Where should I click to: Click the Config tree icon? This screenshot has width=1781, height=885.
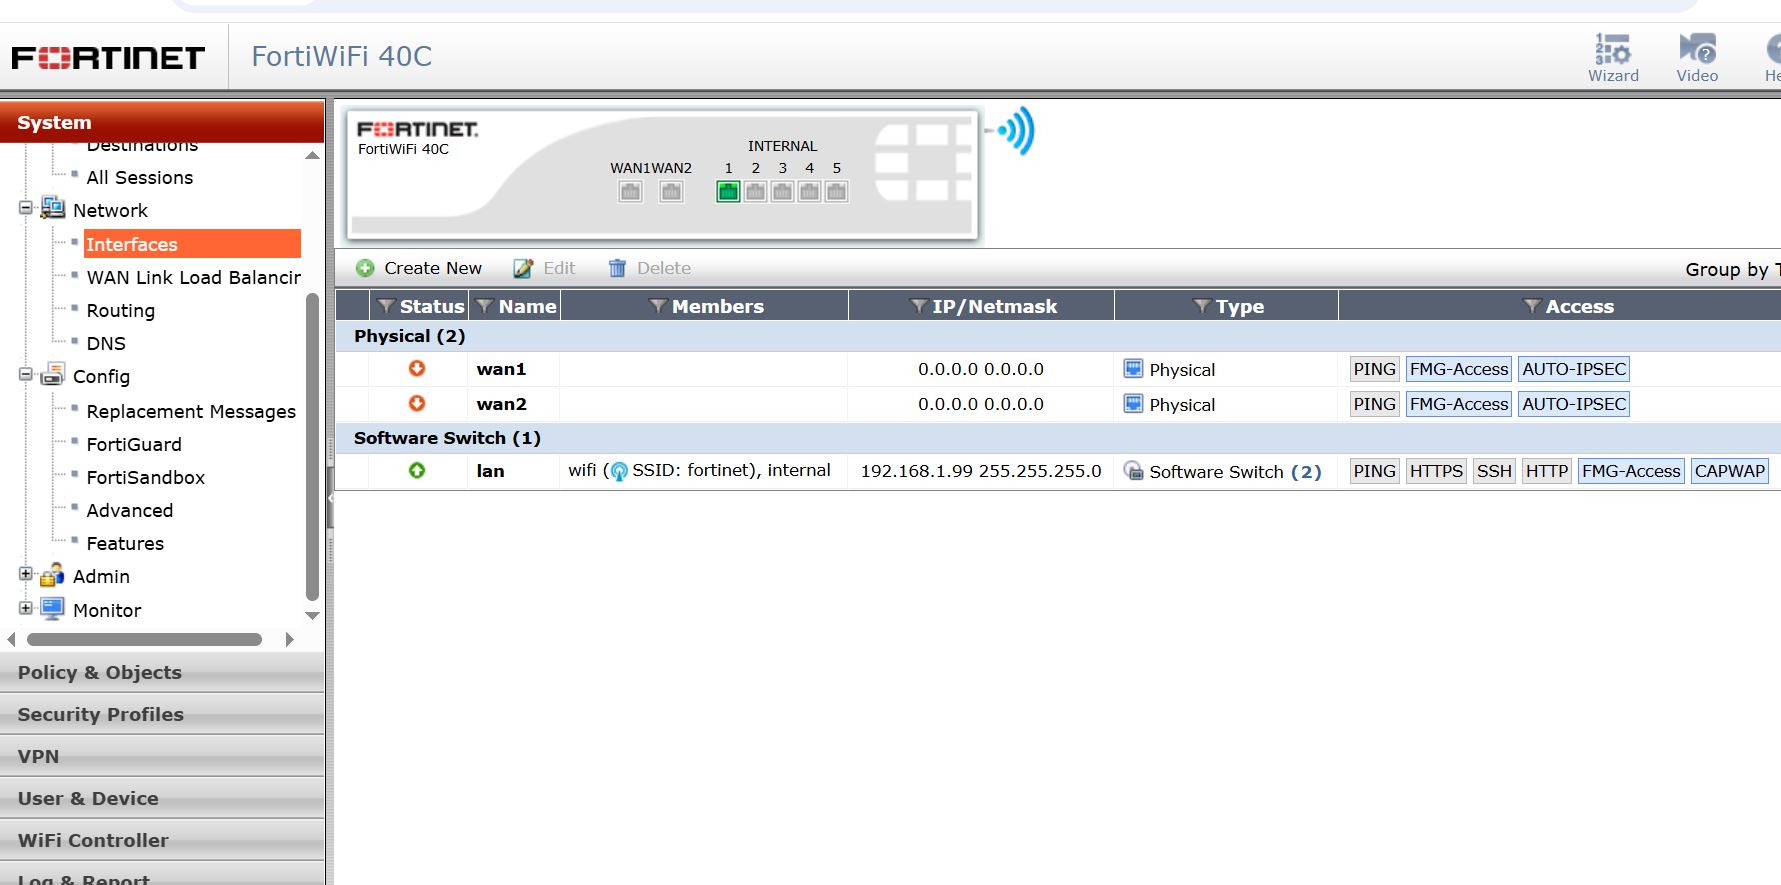click(53, 375)
